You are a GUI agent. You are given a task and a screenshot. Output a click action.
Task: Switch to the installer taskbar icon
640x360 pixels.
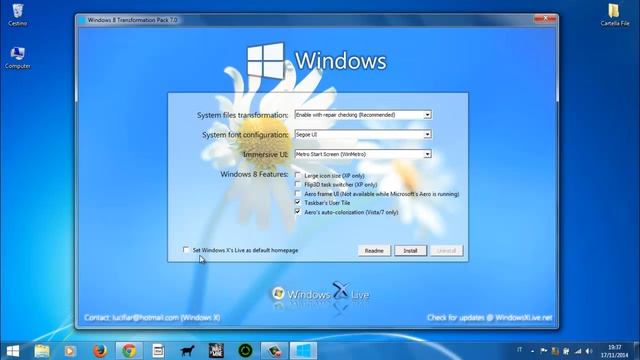tap(274, 351)
